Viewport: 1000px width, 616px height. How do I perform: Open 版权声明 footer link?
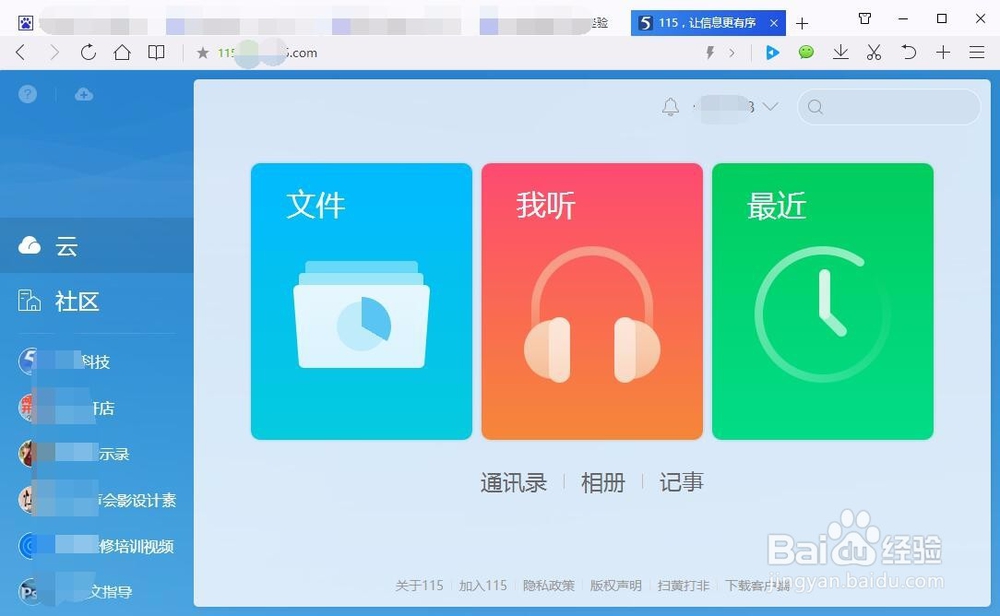click(x=615, y=585)
